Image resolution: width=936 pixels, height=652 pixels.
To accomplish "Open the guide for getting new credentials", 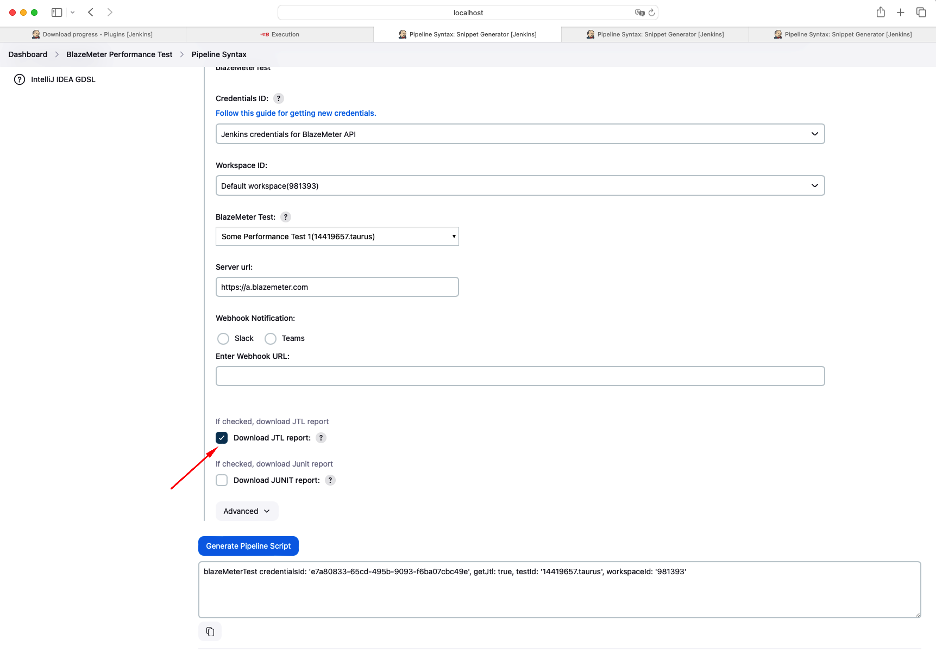I will 296,113.
